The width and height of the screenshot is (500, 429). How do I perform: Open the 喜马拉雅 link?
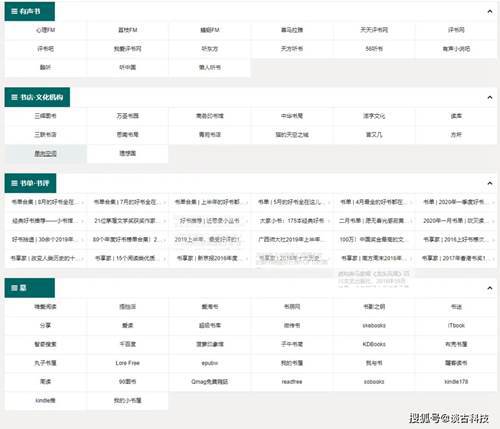click(292, 30)
